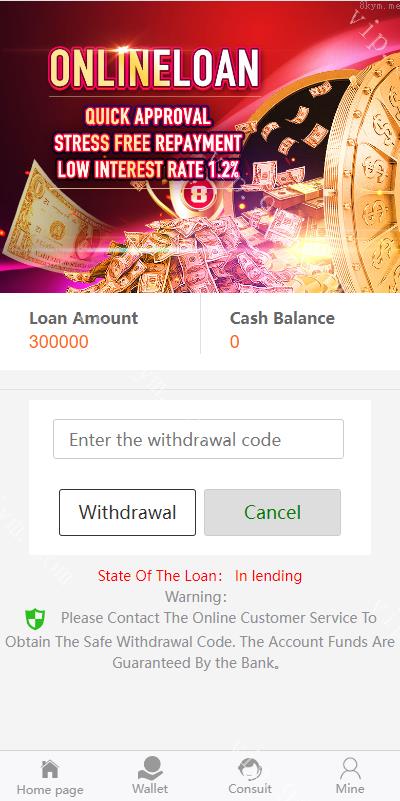Click the ONLINELOAN banner title

[x=154, y=68]
